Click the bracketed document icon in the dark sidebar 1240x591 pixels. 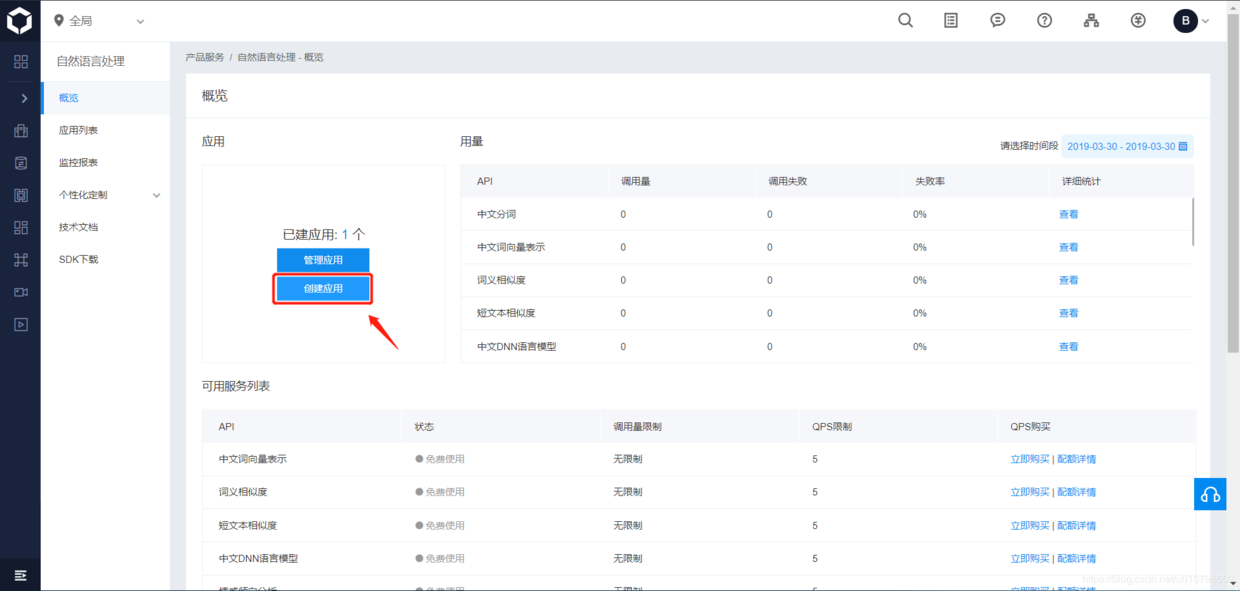click(x=20, y=195)
